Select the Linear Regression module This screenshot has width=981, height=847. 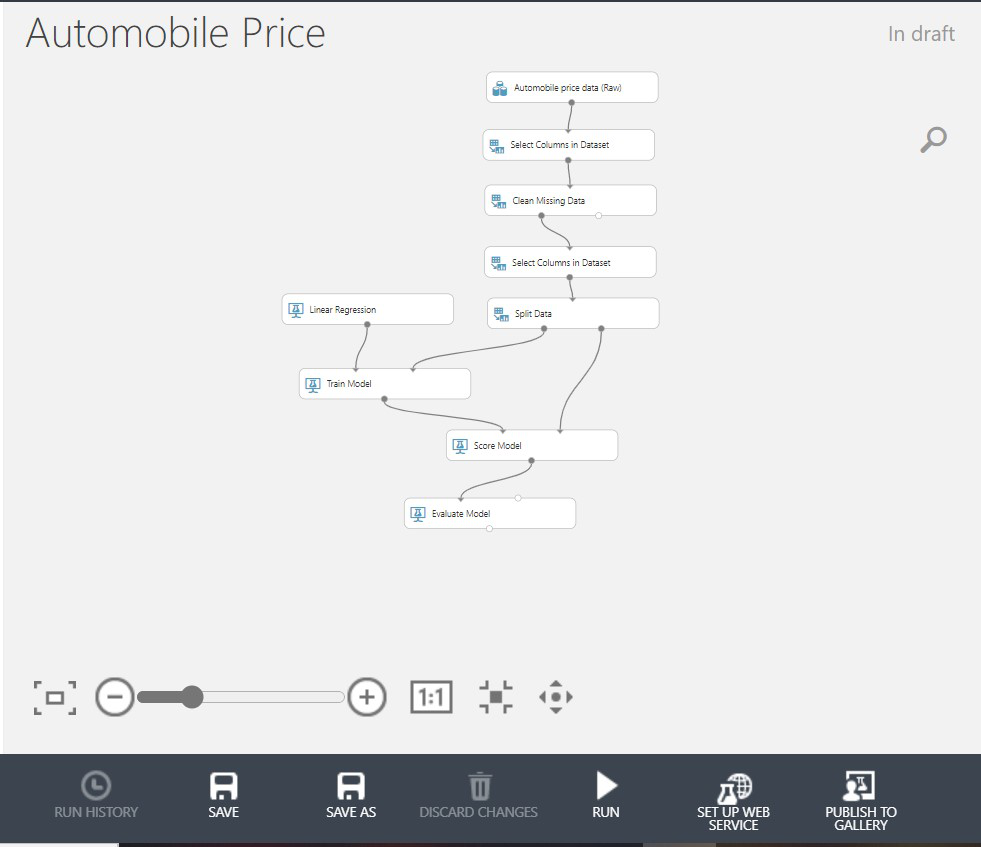click(x=367, y=310)
